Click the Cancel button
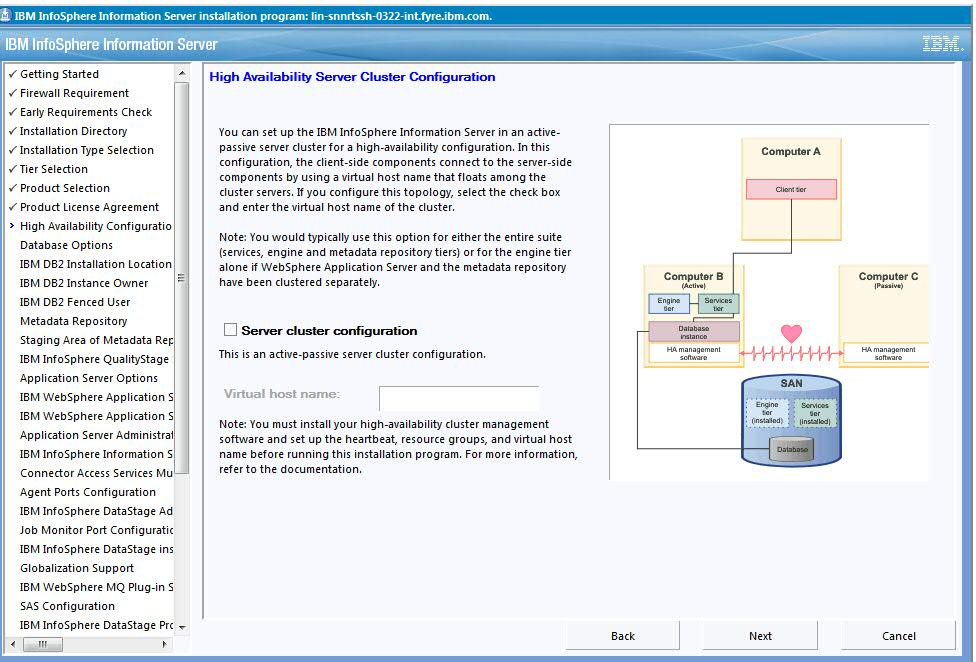This screenshot has width=976, height=662. (897, 635)
